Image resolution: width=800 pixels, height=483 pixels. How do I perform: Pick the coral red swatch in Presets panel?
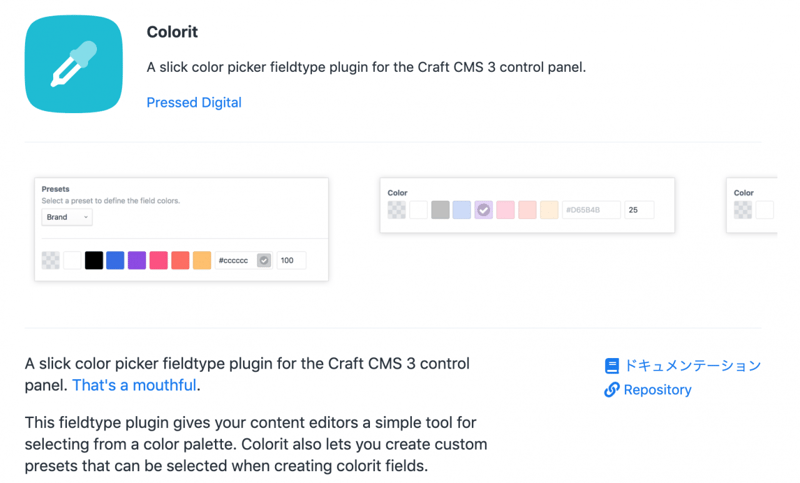tap(180, 260)
